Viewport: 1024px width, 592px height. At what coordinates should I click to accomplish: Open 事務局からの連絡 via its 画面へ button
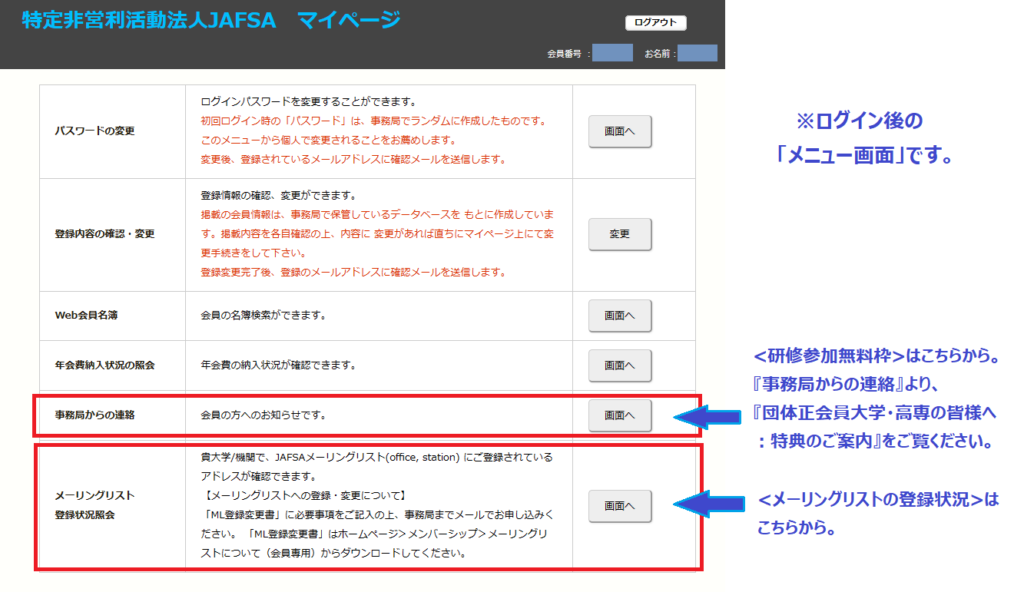619,415
